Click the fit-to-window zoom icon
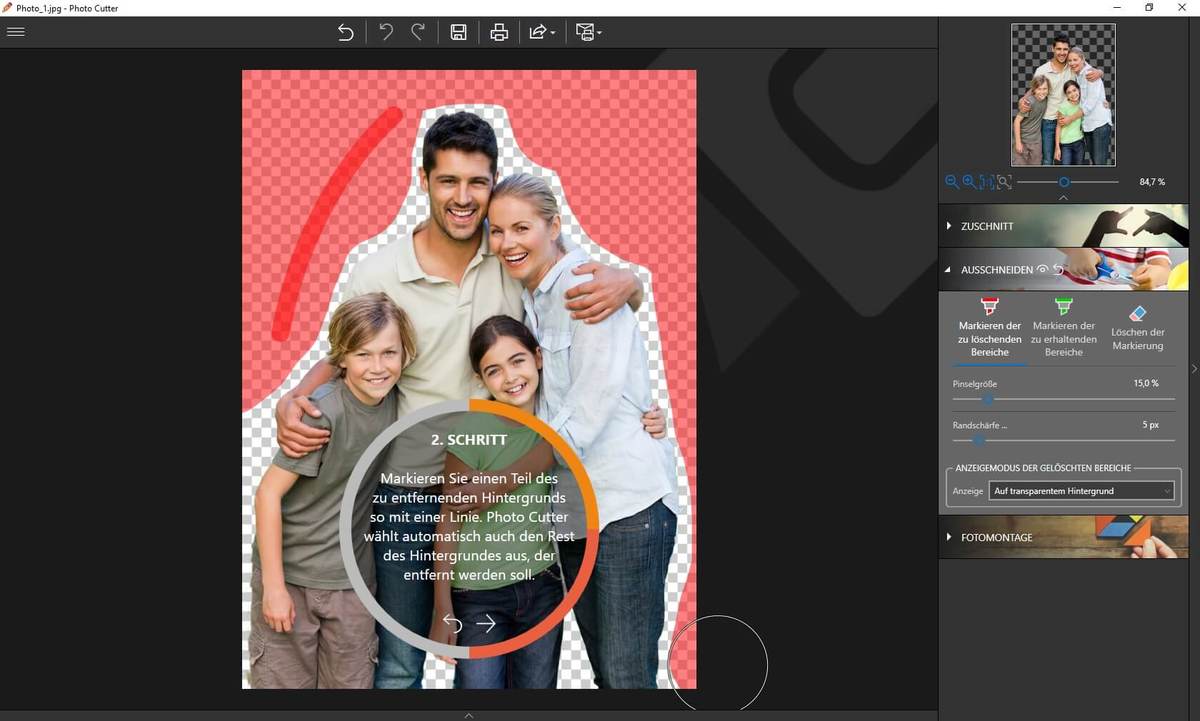The height and width of the screenshot is (721, 1200). pos(1004,182)
